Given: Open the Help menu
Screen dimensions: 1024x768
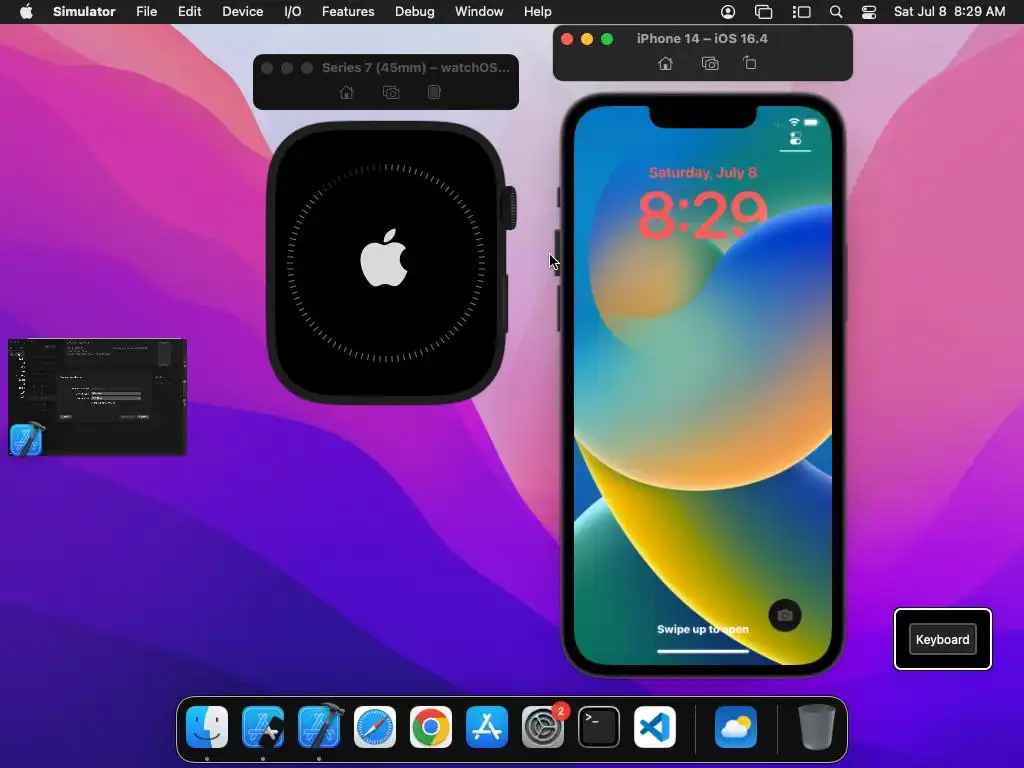Looking at the screenshot, I should [x=537, y=11].
